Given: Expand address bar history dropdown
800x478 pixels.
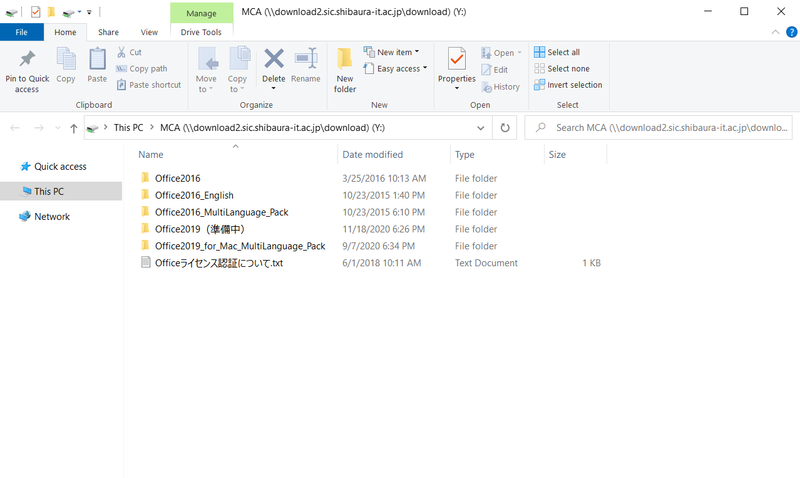Looking at the screenshot, I should 481,128.
